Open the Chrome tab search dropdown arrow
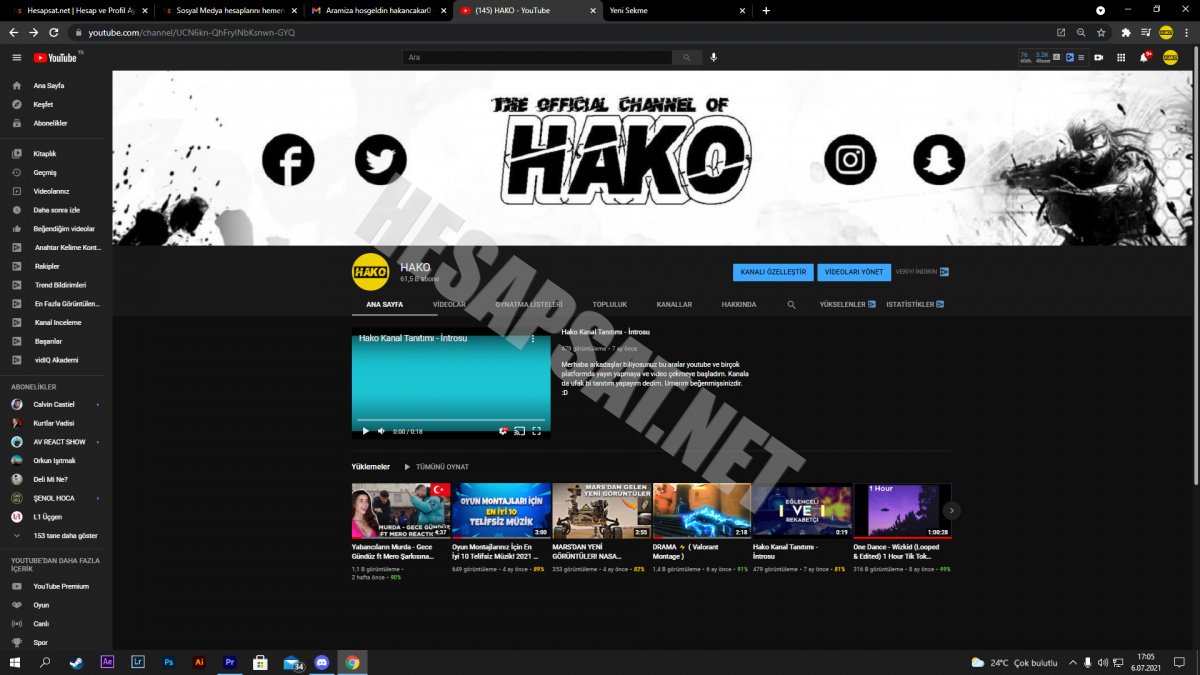 1101,10
